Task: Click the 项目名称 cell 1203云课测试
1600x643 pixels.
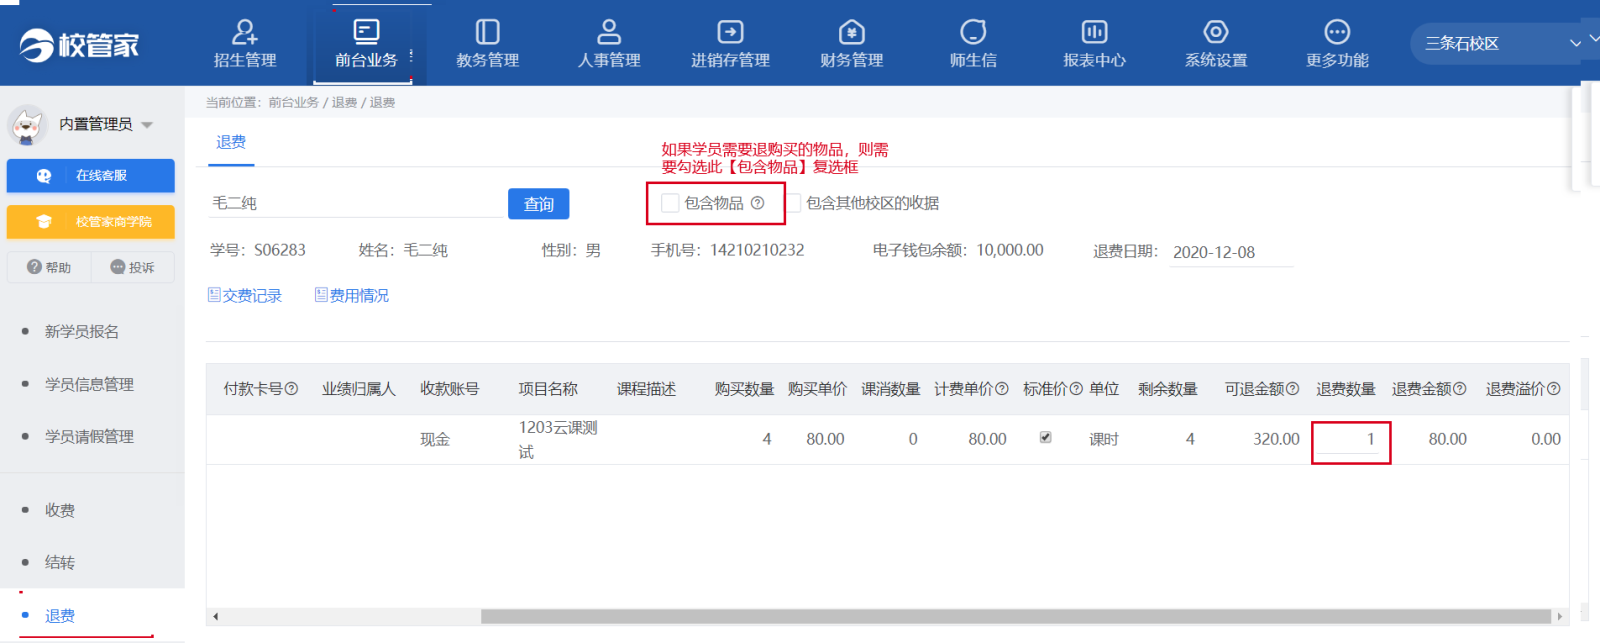Action: tap(558, 439)
